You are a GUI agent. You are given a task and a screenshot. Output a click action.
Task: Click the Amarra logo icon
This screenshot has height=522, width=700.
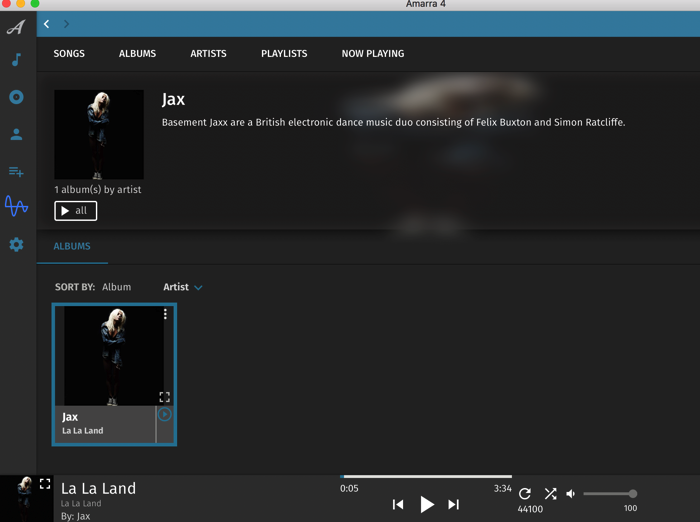pyautogui.click(x=16, y=27)
